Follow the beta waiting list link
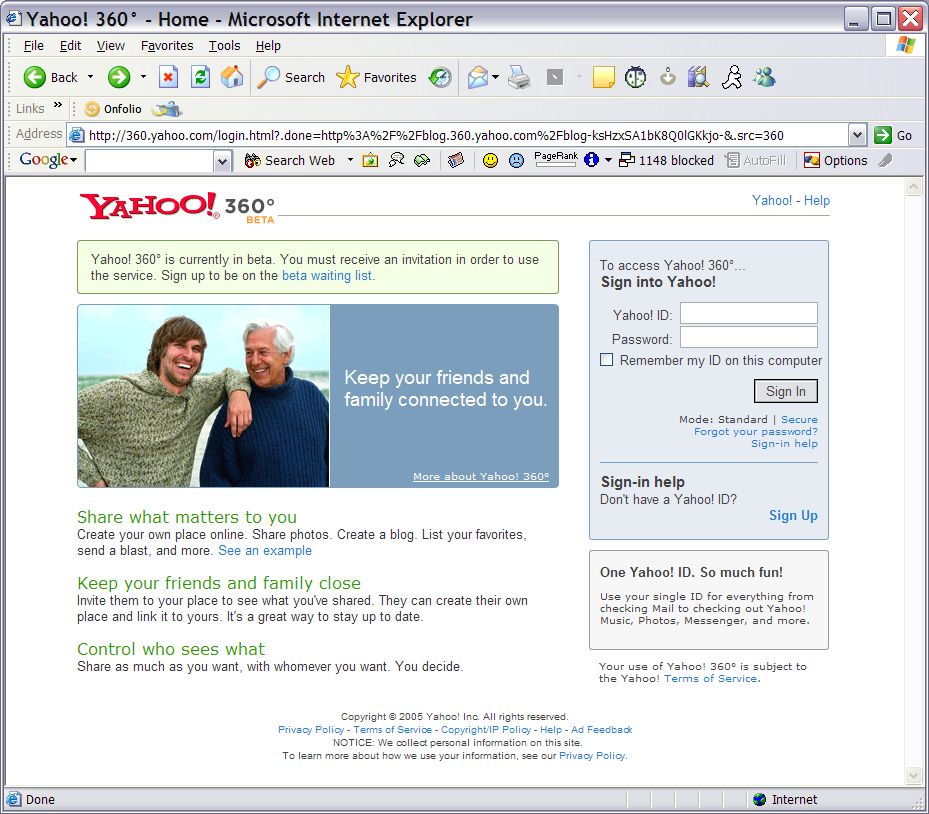Viewport: 929px width, 814px height. pyautogui.click(x=327, y=276)
